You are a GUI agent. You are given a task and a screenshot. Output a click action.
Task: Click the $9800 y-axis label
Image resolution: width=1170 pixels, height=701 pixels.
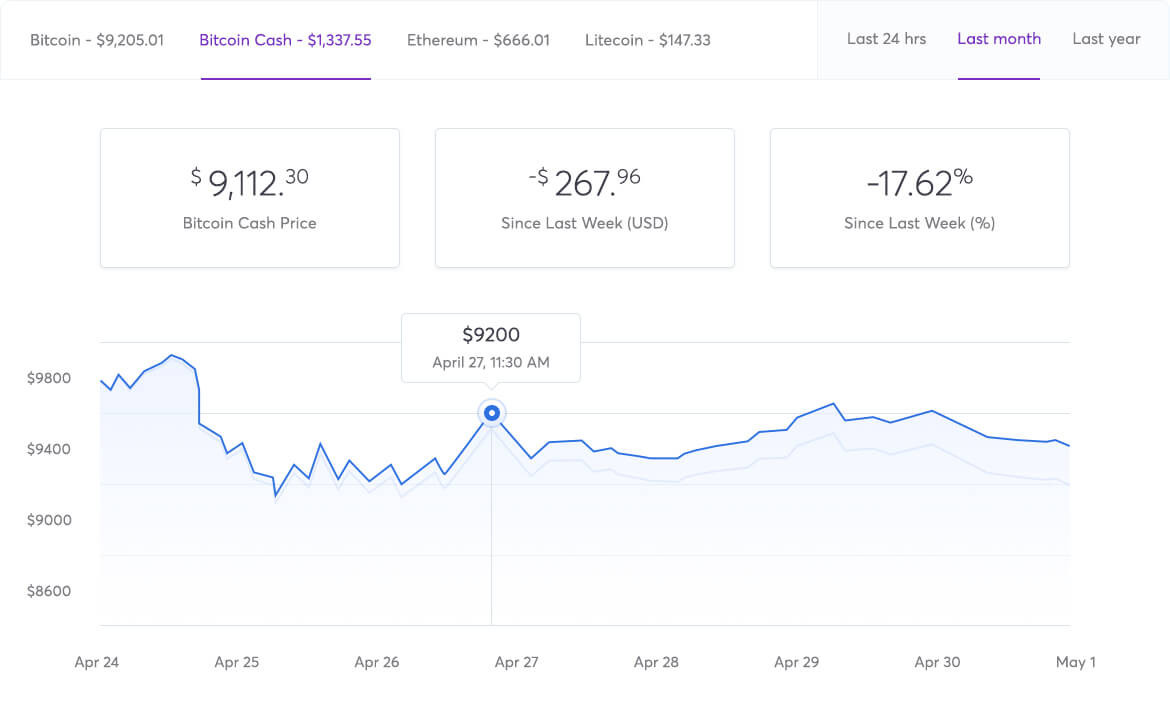[49, 378]
